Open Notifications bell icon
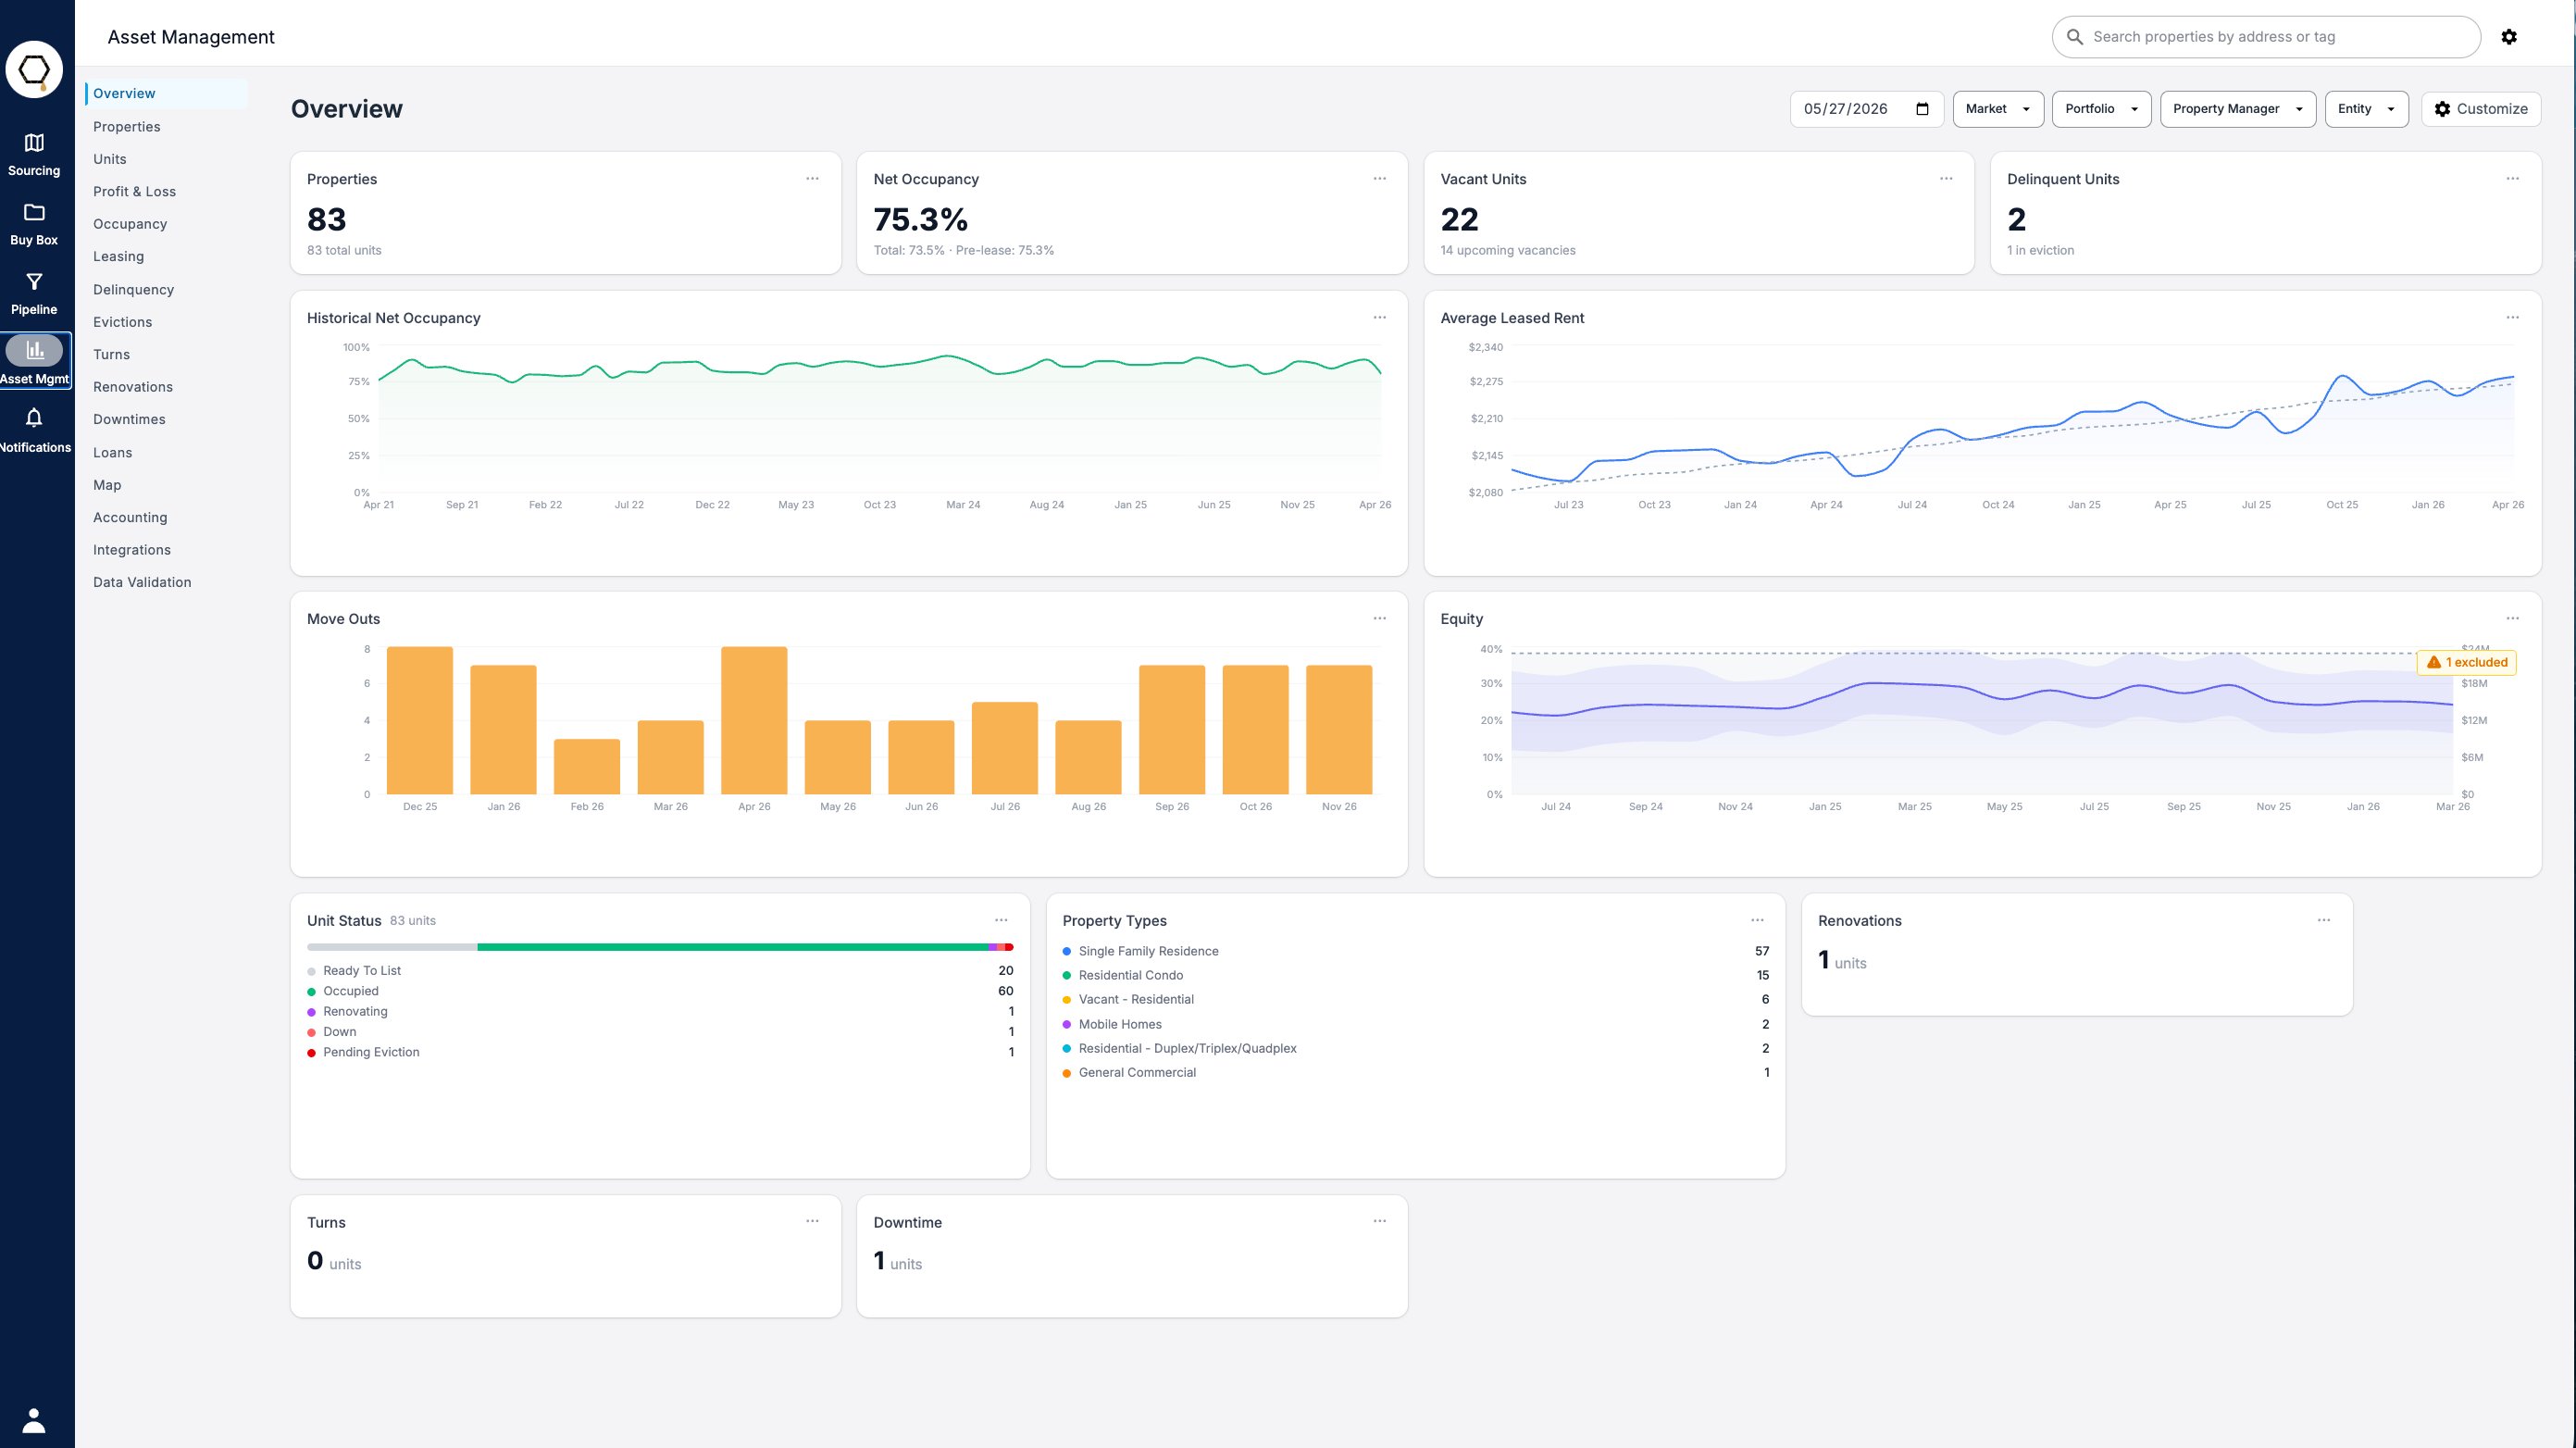 point(34,418)
